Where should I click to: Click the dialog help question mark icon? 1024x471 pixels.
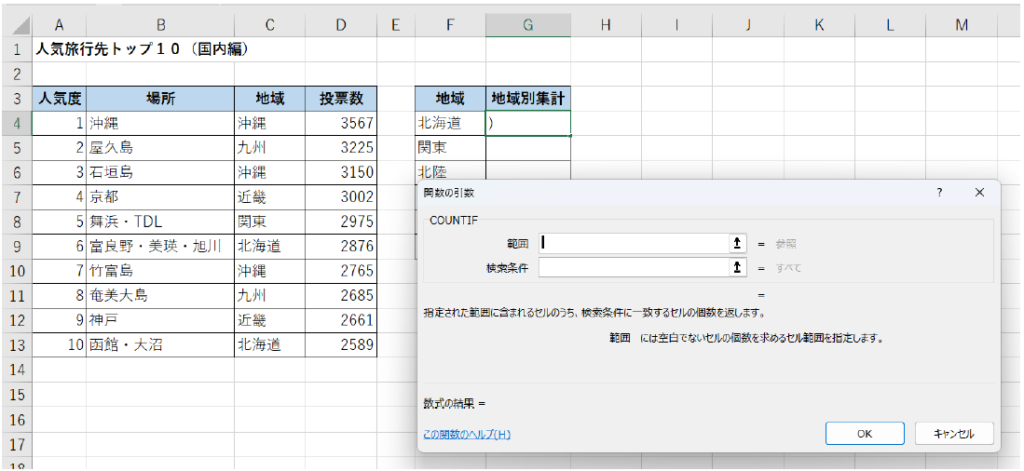939,192
